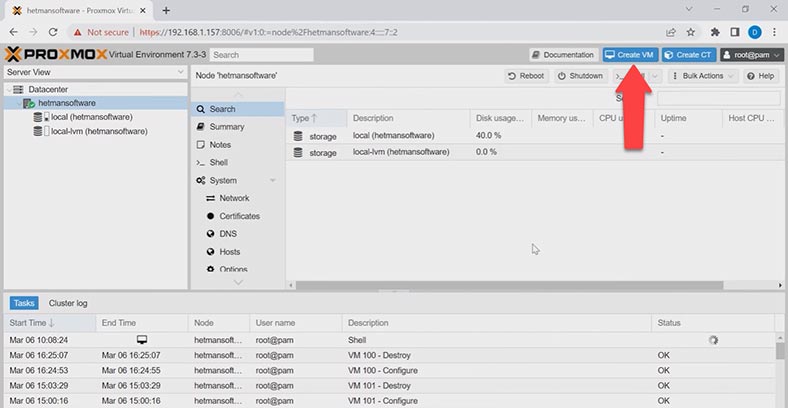Collapse the Datacenter tree expander
This screenshot has width=788, height=408.
(x=9, y=89)
